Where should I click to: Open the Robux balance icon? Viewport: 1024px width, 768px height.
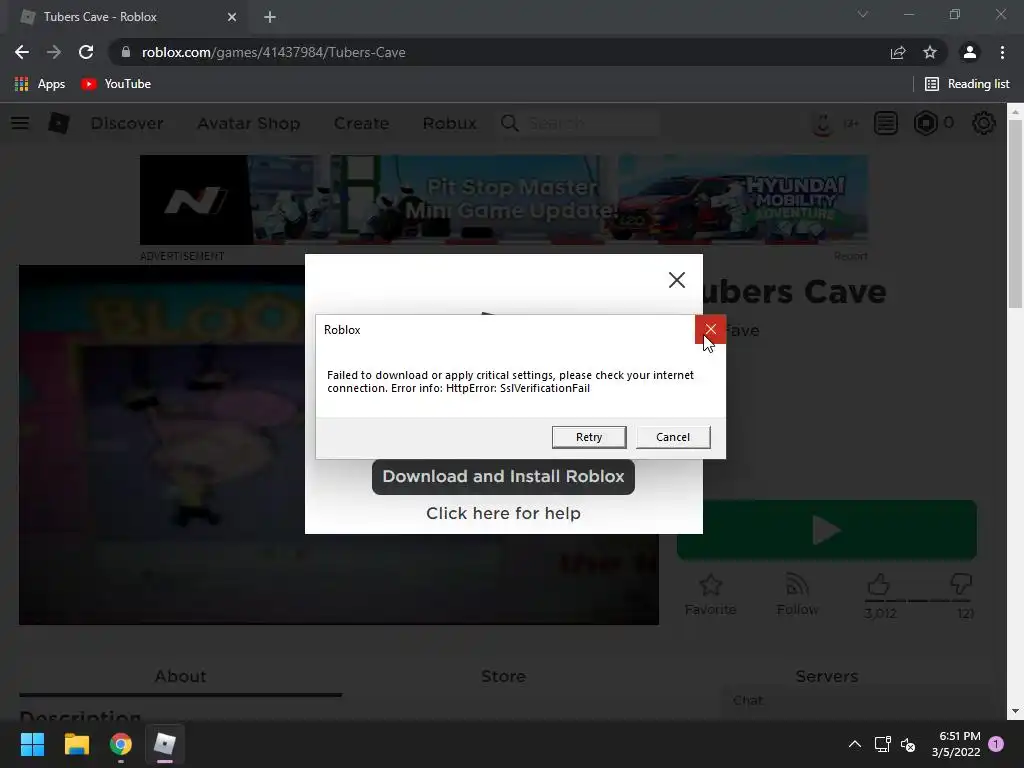pos(925,123)
